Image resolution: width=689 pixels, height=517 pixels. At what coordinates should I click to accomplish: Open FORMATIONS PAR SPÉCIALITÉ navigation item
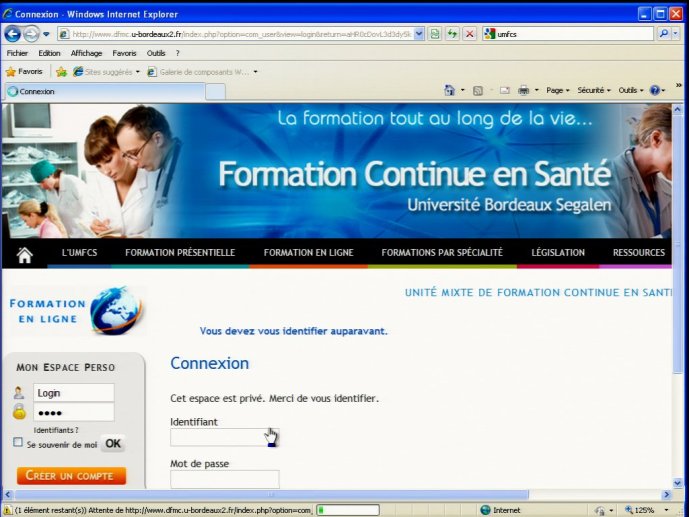(442, 253)
